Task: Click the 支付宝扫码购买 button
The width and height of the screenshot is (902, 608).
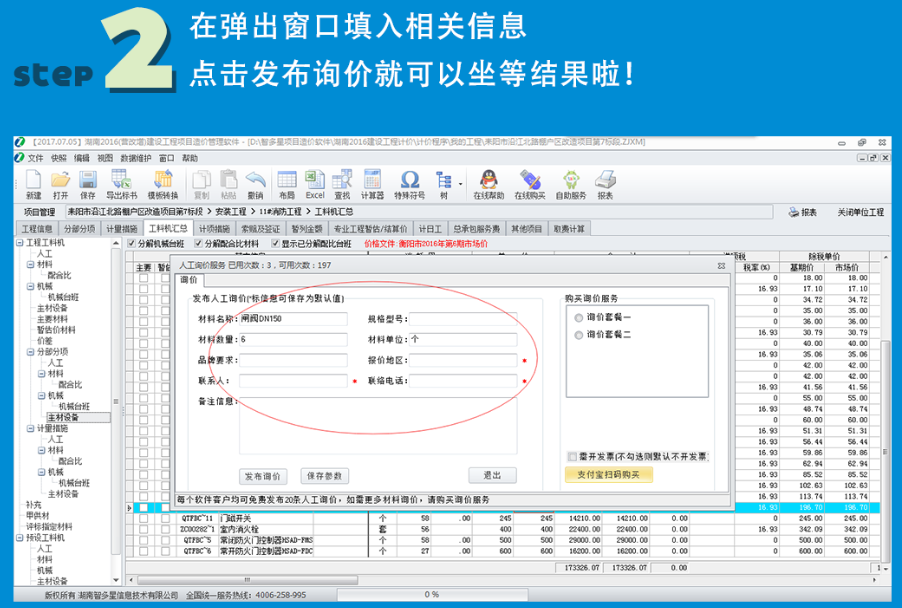Action: point(608,475)
